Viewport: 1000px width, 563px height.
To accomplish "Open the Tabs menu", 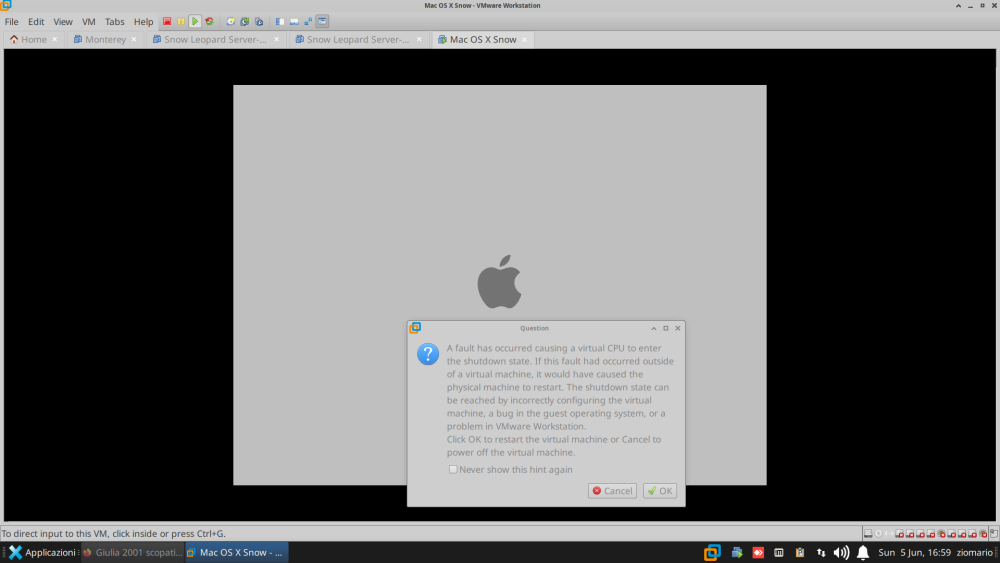I will click(x=115, y=22).
